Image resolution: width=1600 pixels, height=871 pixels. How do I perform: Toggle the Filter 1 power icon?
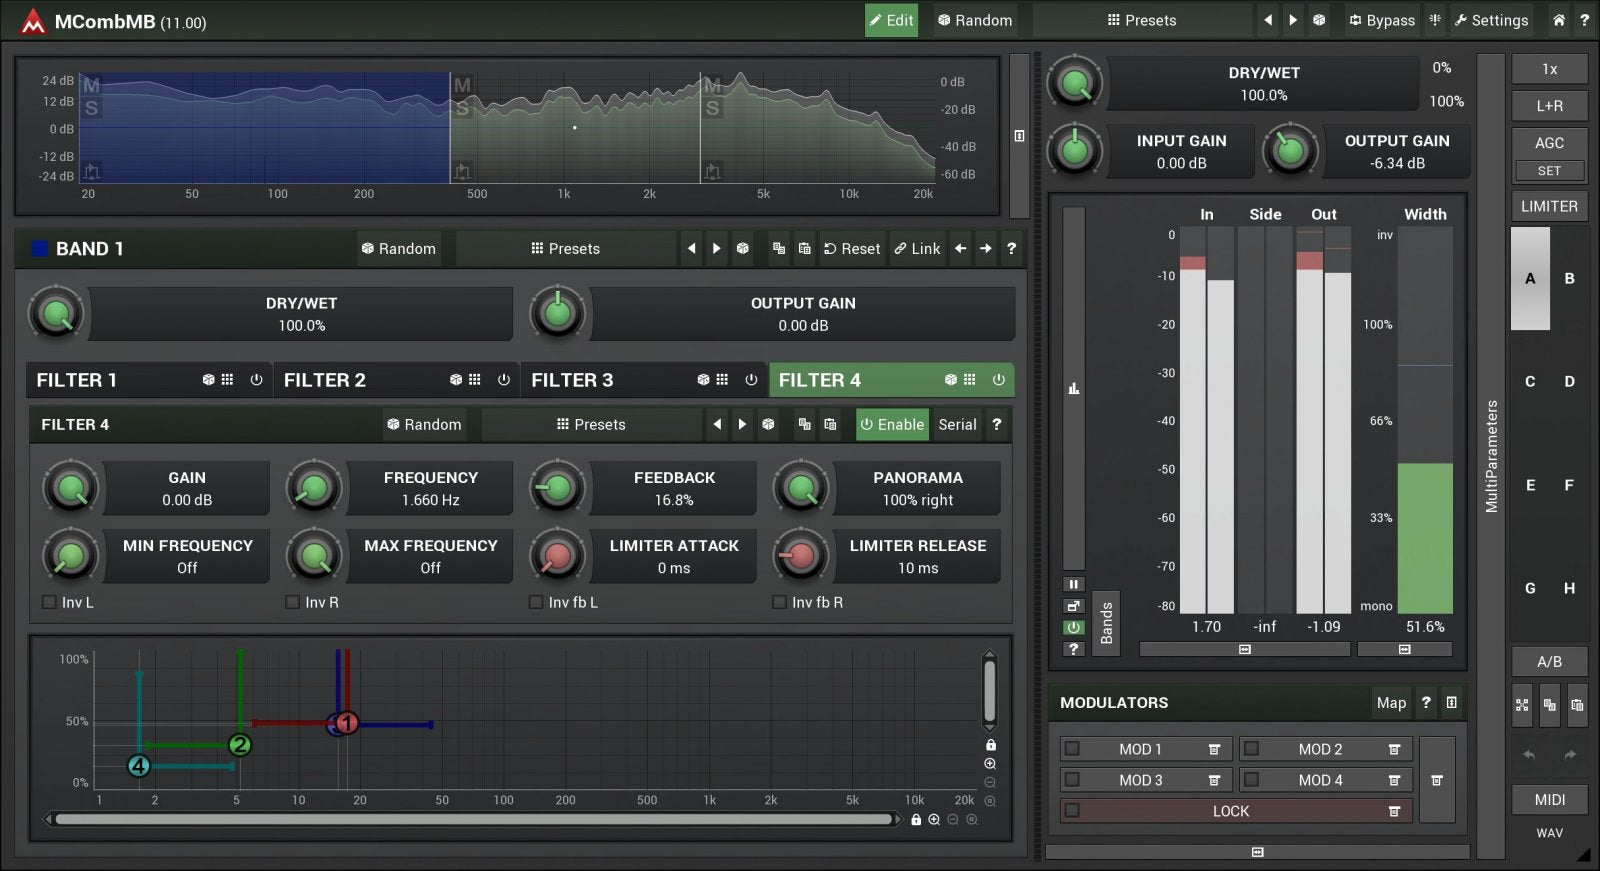pyautogui.click(x=256, y=380)
